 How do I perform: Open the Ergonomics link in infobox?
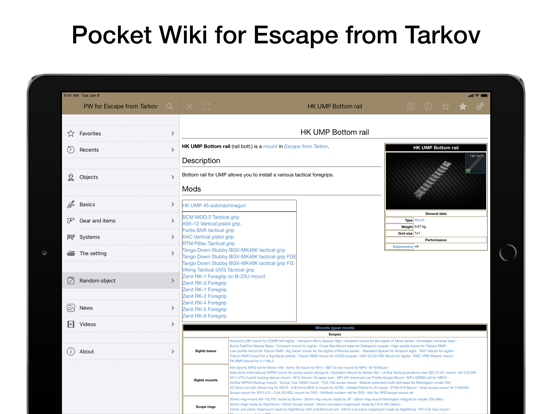(x=402, y=247)
